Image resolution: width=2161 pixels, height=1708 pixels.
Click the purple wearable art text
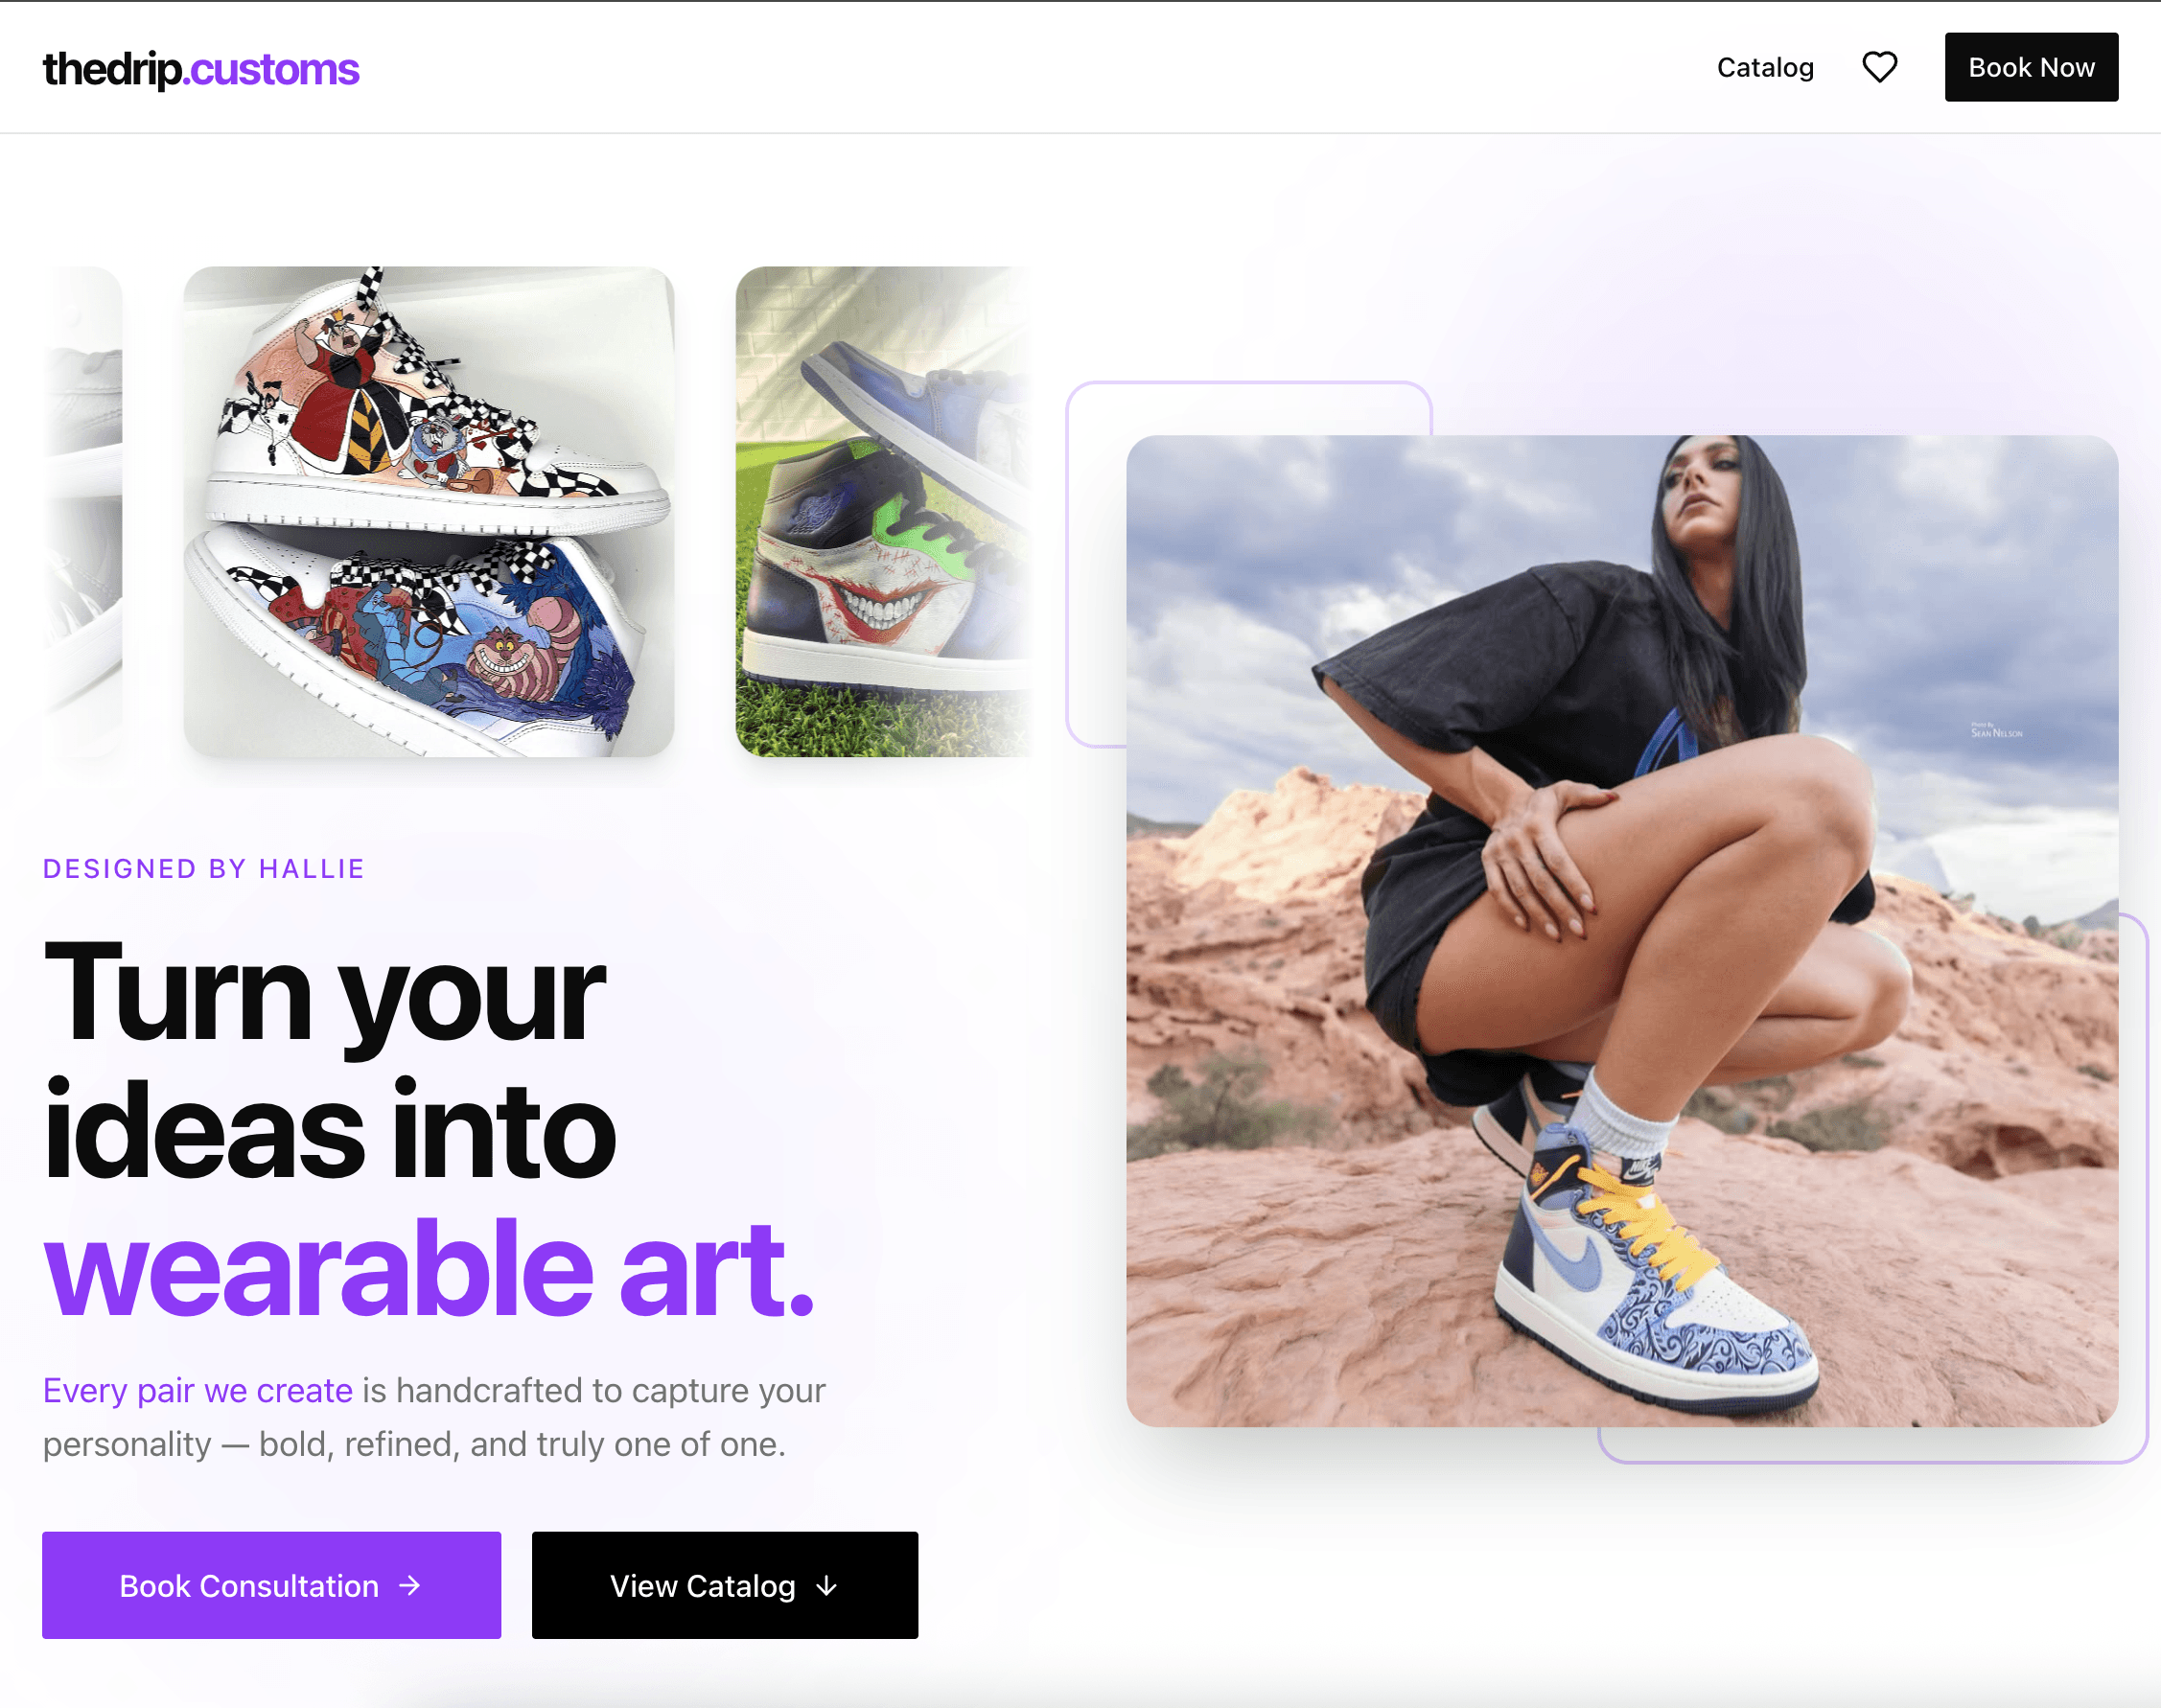click(x=429, y=1268)
